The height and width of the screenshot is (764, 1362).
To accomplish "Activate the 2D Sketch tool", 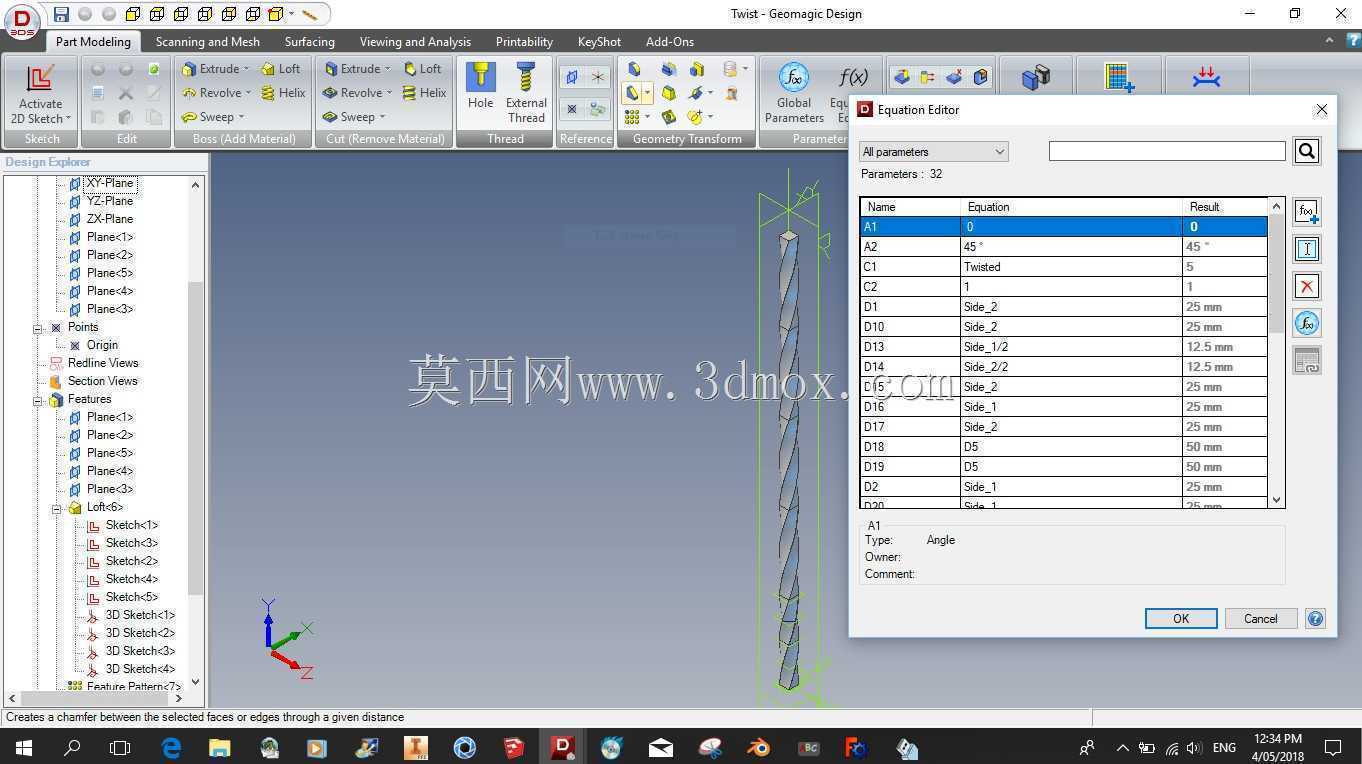I will (x=41, y=95).
